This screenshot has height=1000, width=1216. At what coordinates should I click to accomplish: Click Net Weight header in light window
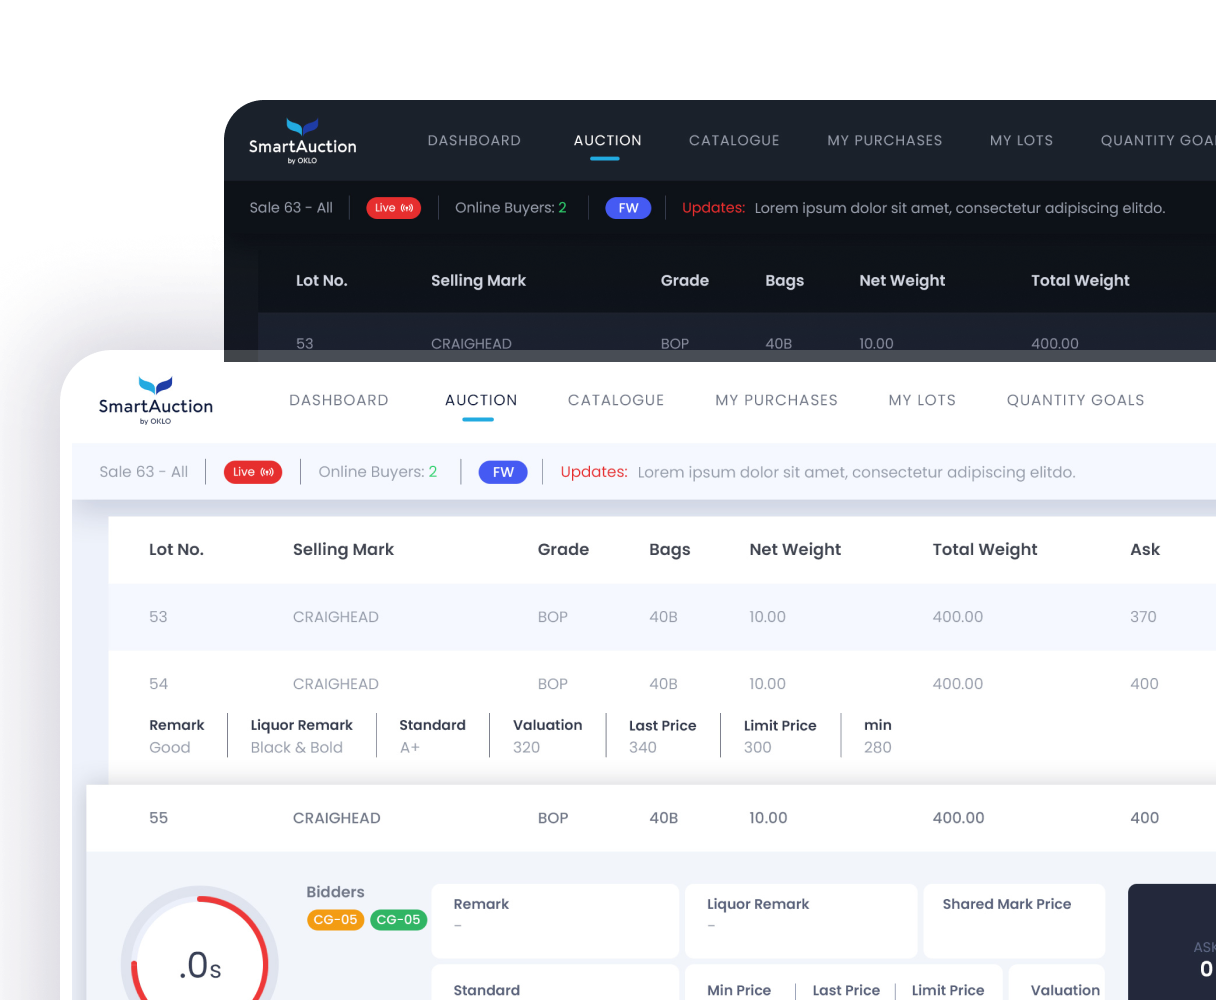(x=795, y=550)
